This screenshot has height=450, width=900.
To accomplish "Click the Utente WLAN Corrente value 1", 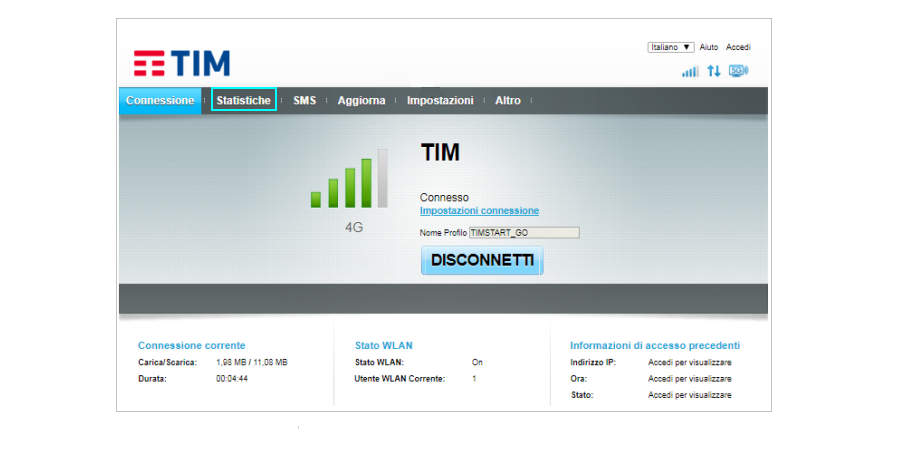I will click(474, 379).
